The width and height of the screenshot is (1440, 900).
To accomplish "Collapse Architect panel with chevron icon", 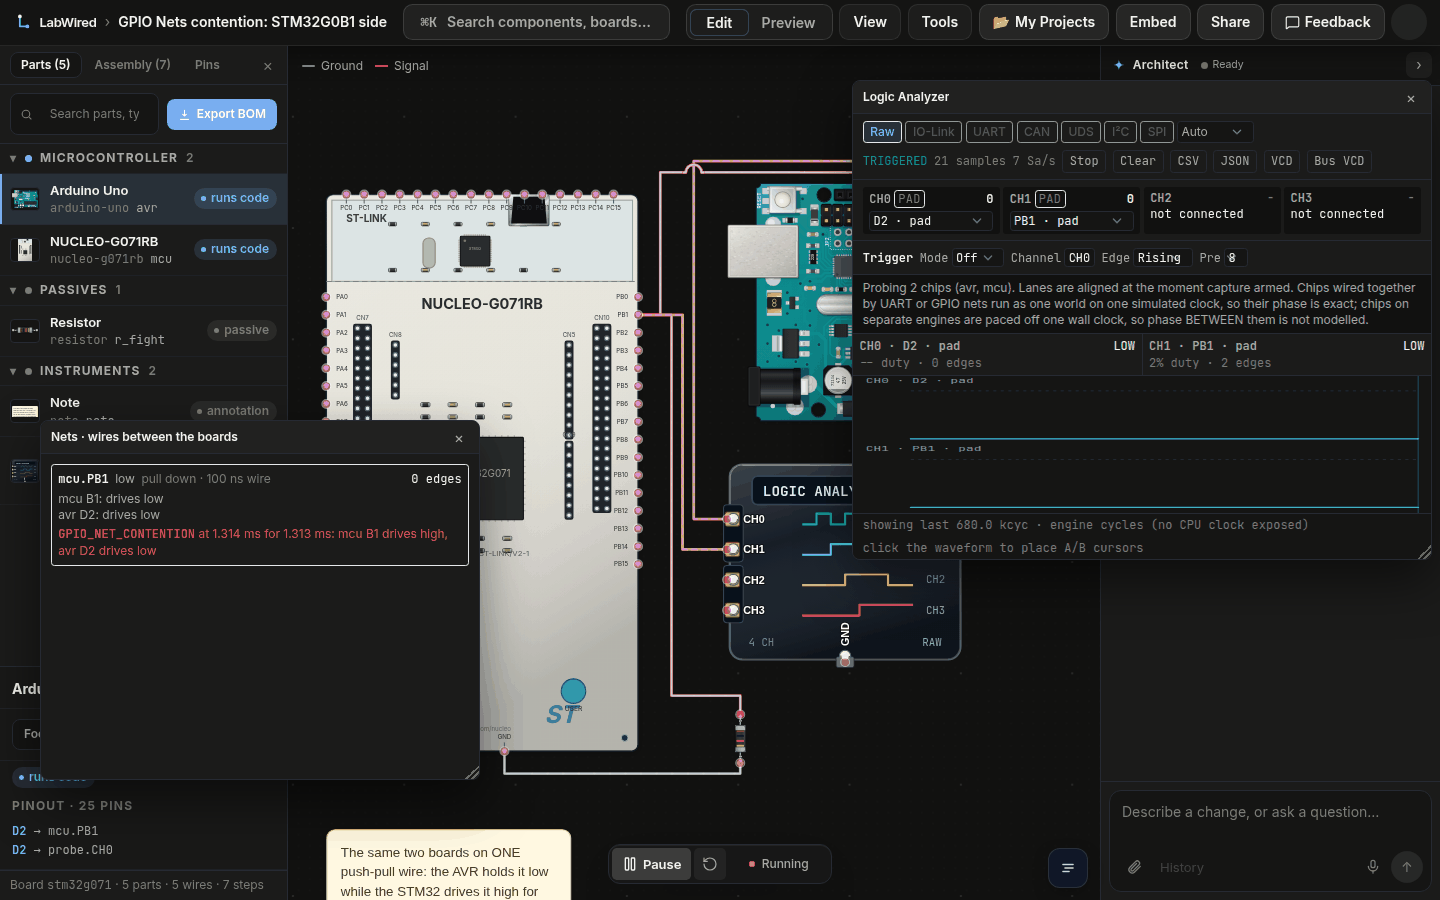I will click(1419, 65).
